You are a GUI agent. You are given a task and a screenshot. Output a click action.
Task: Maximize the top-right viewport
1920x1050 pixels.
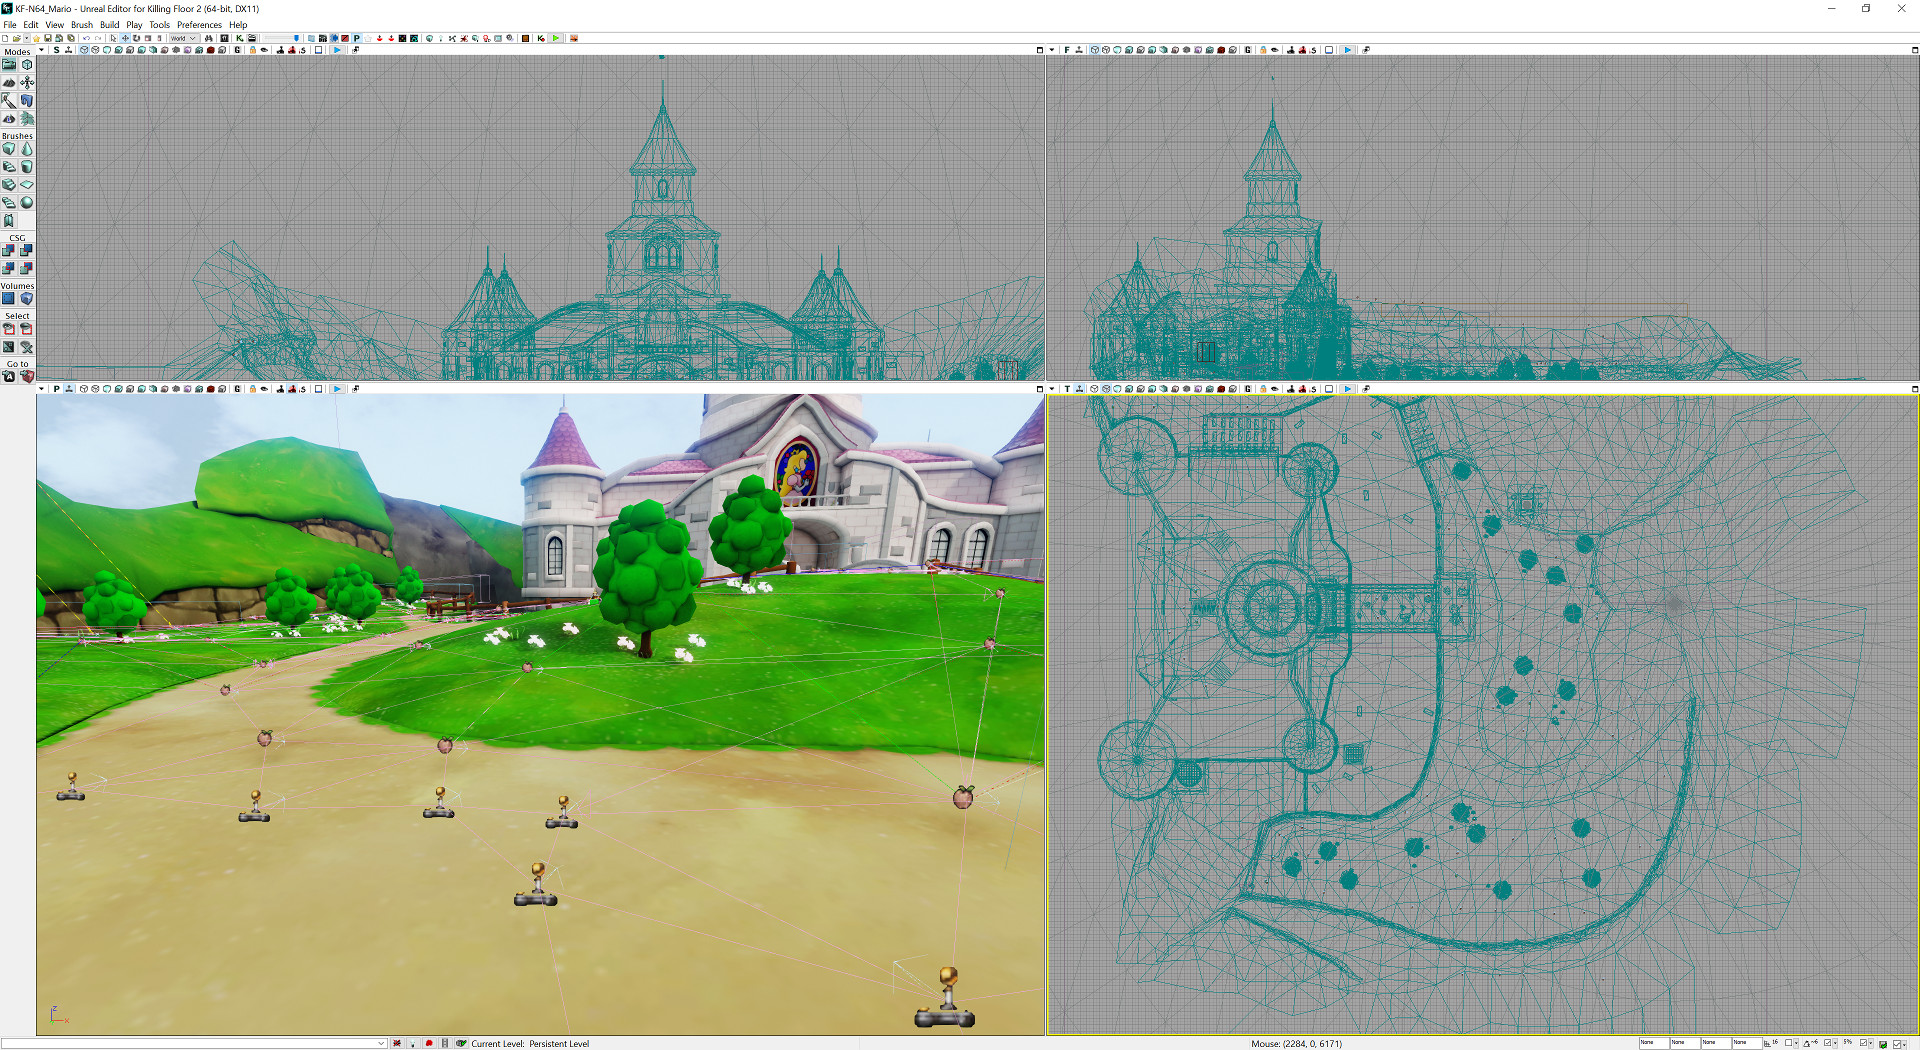pos(1915,50)
